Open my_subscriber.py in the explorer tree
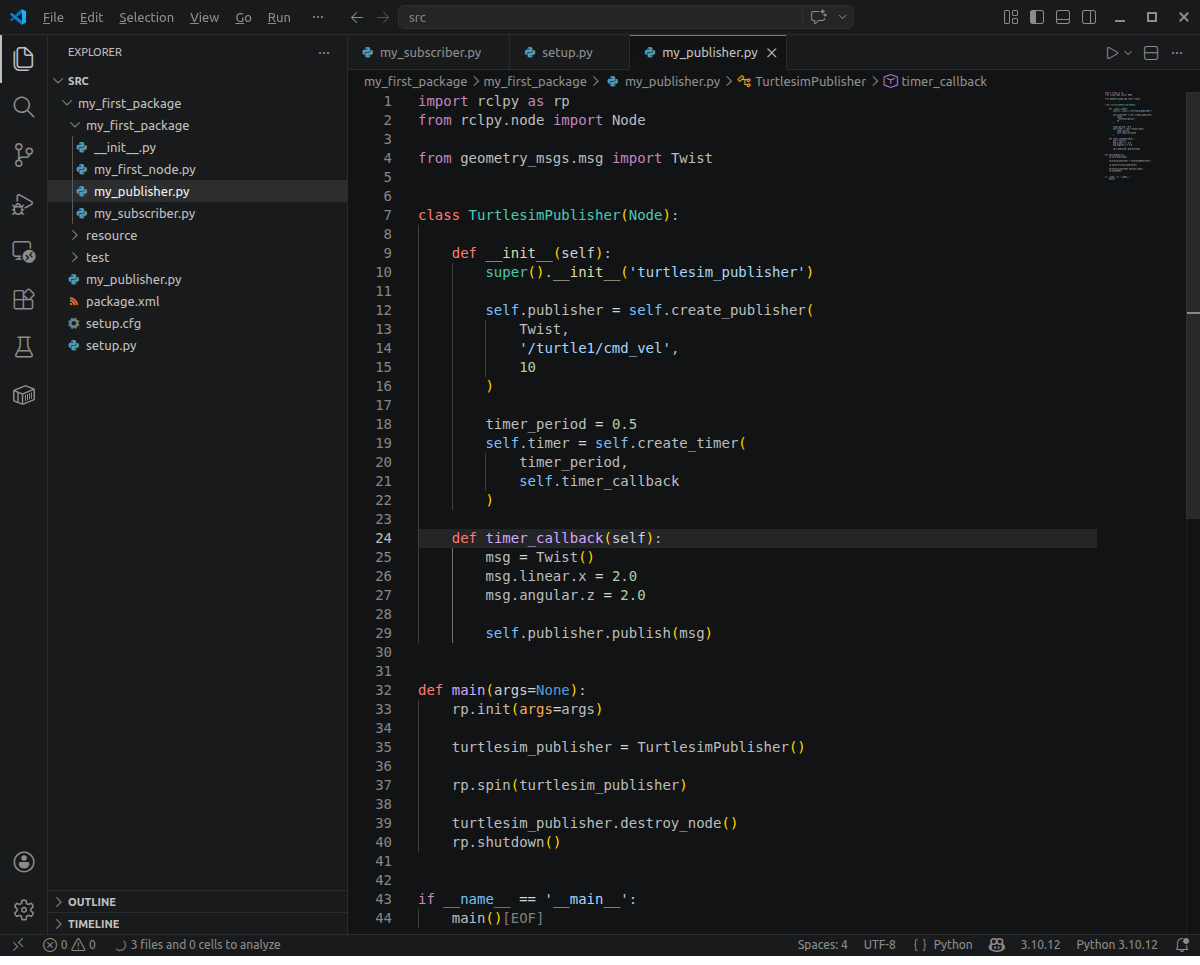Screen dimensions: 1200x965 tap(198, 213)
